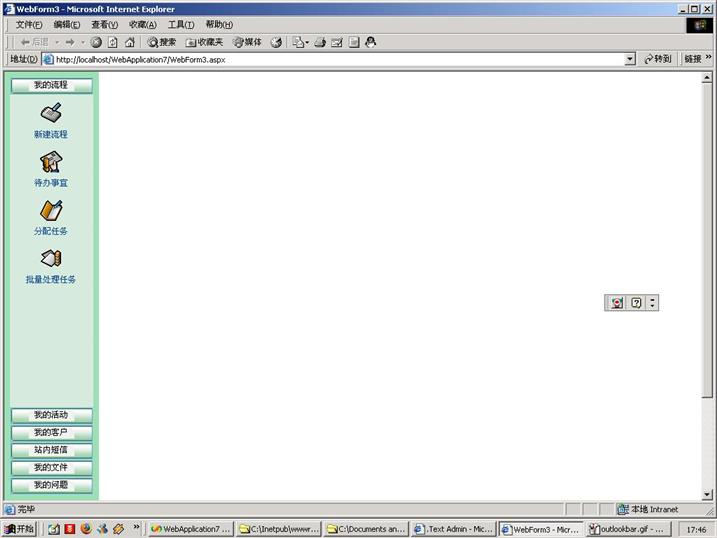Click the red quick launch icon
717x538 pixels.
pos(70,529)
